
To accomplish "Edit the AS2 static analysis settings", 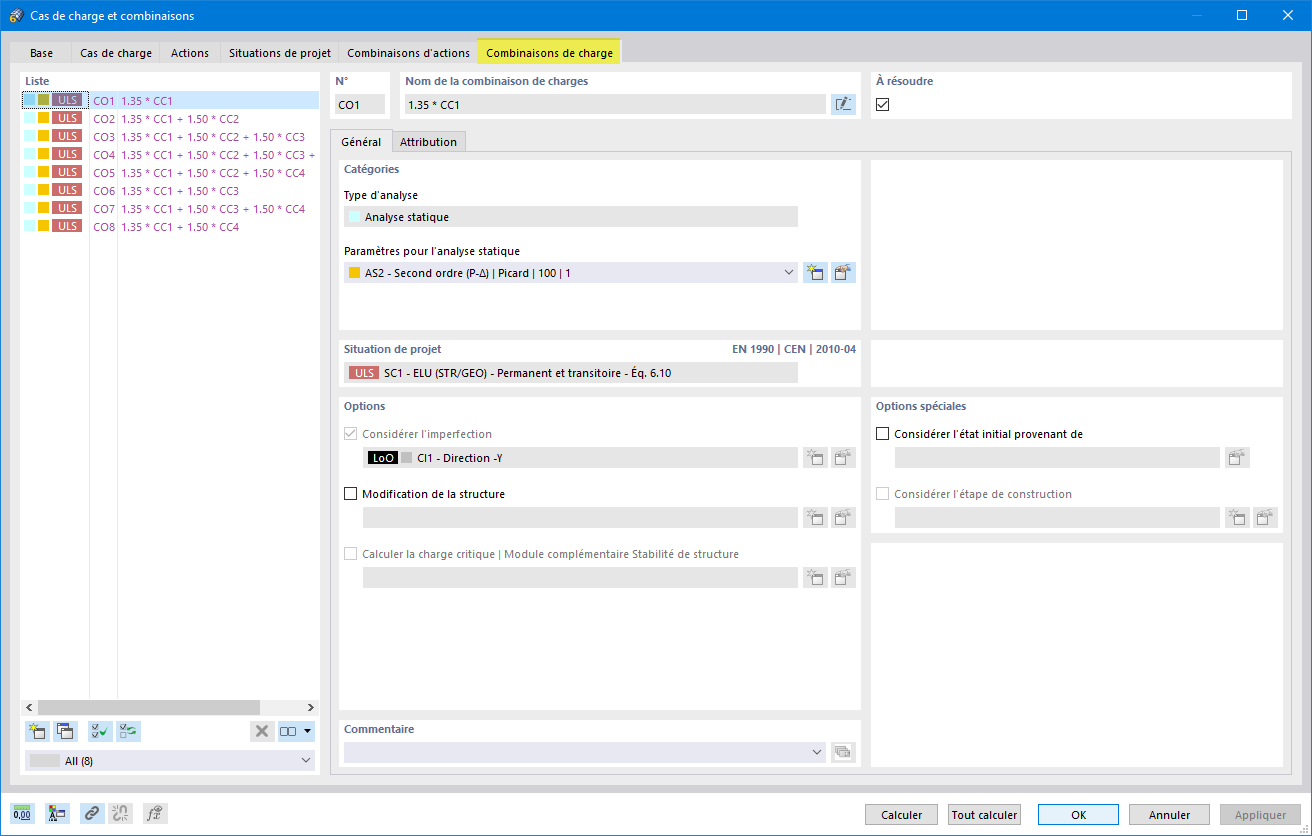I will [x=844, y=272].
